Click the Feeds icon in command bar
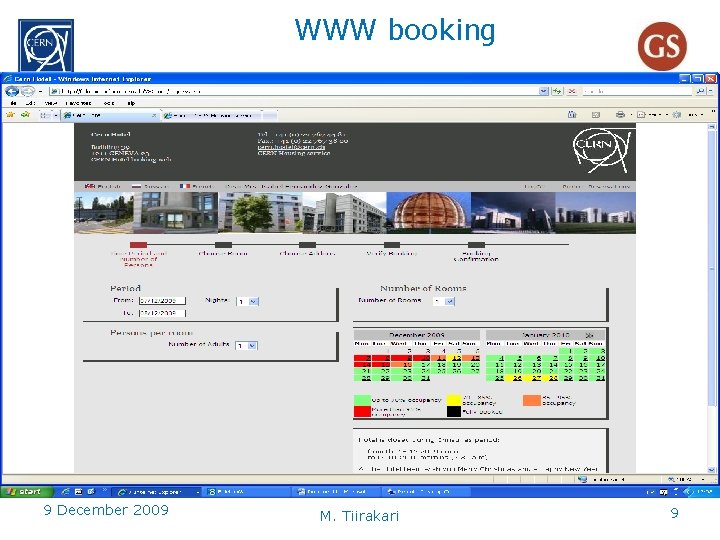The height and width of the screenshot is (540, 720). pyautogui.click(x=596, y=115)
